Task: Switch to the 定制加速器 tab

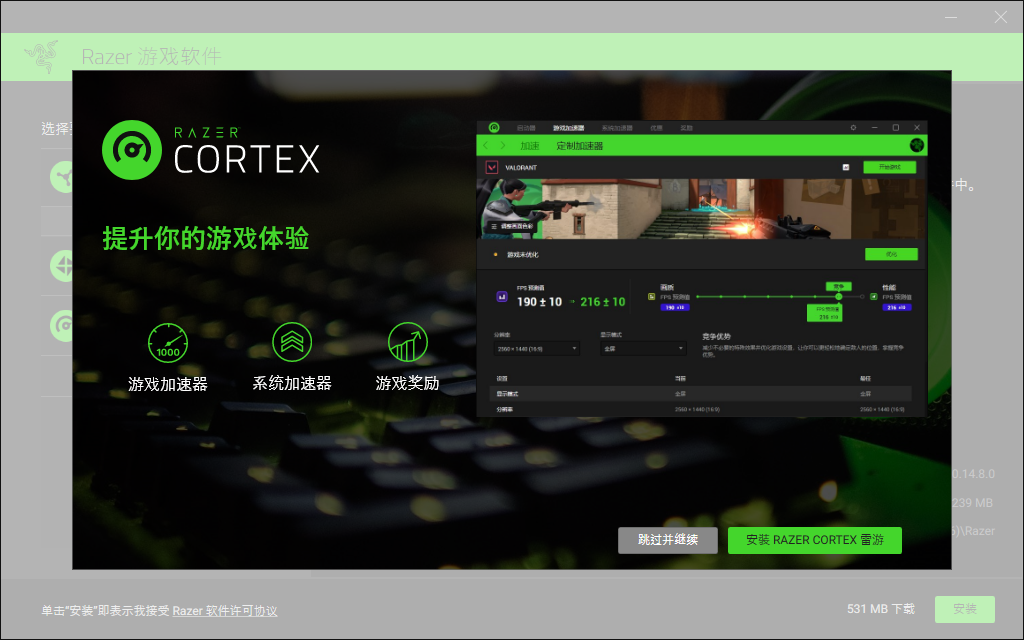Action: [580, 146]
